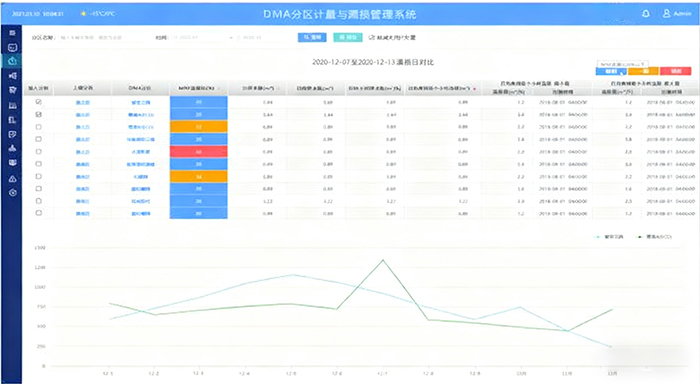Click the topmost menu icon in the left sidebar

pyautogui.click(x=12, y=33)
